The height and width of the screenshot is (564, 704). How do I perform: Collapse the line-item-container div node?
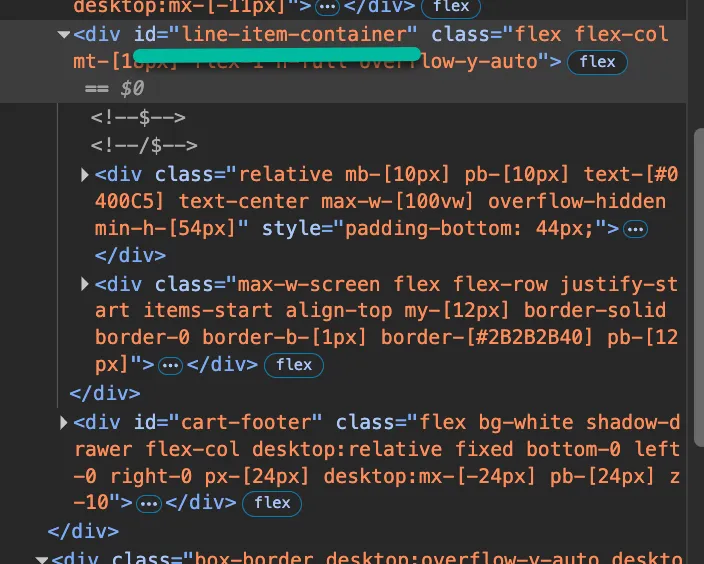[65, 35]
